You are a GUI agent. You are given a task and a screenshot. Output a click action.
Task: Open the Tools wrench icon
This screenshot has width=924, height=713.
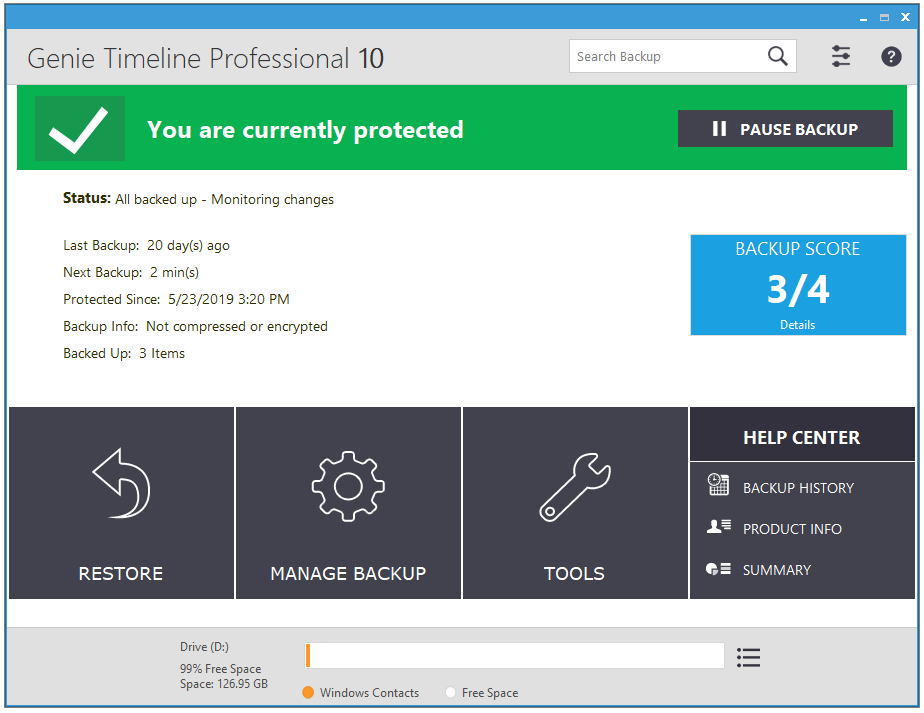point(574,484)
